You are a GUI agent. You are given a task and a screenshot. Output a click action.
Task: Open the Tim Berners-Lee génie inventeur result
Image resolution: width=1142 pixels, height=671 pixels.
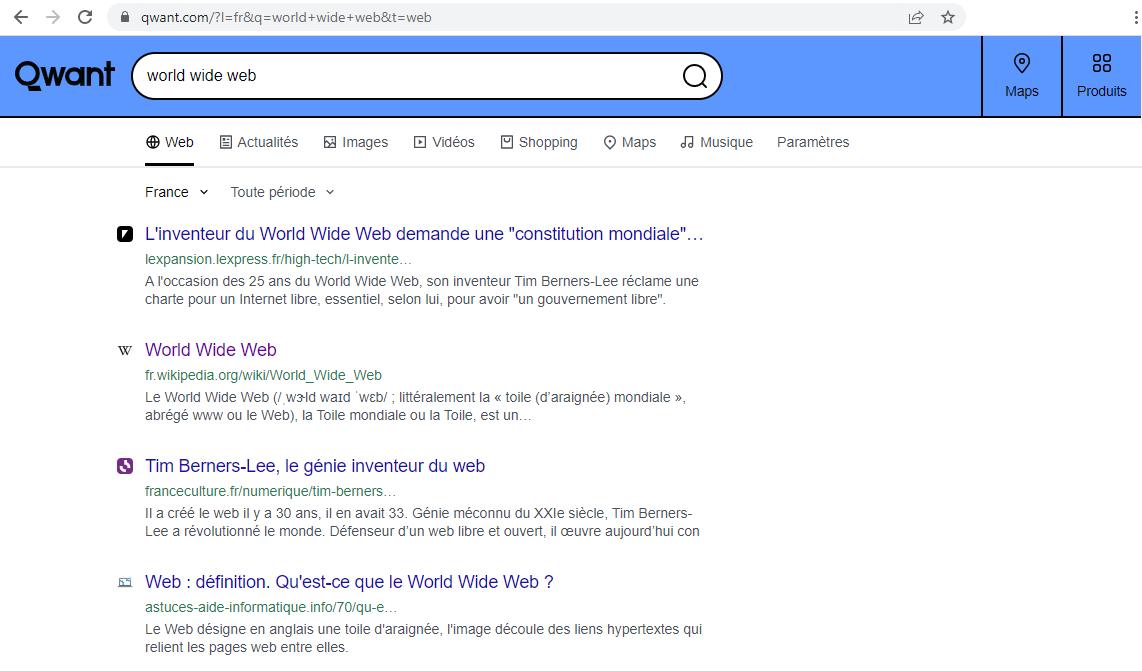click(314, 466)
